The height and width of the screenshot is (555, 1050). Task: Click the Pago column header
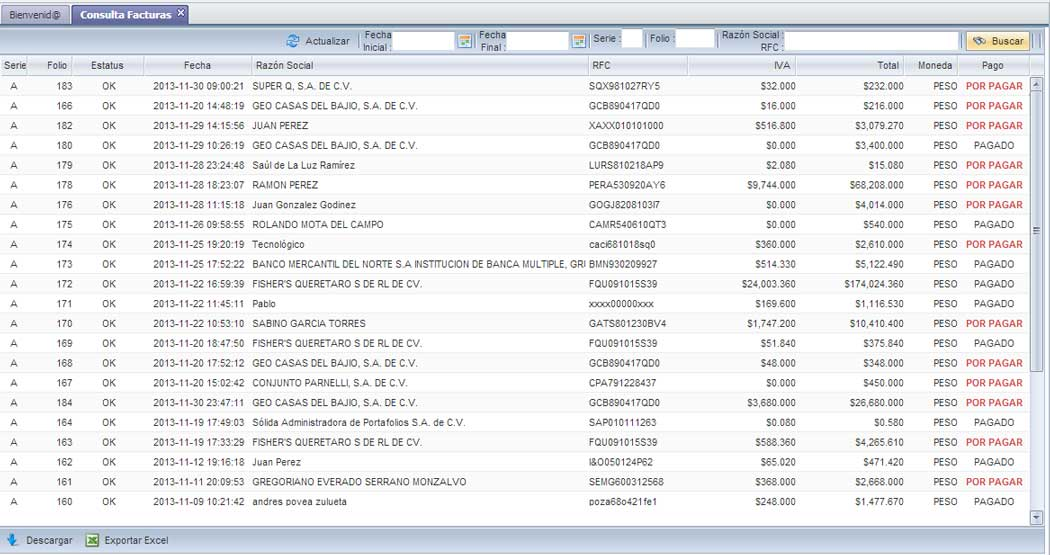992,65
